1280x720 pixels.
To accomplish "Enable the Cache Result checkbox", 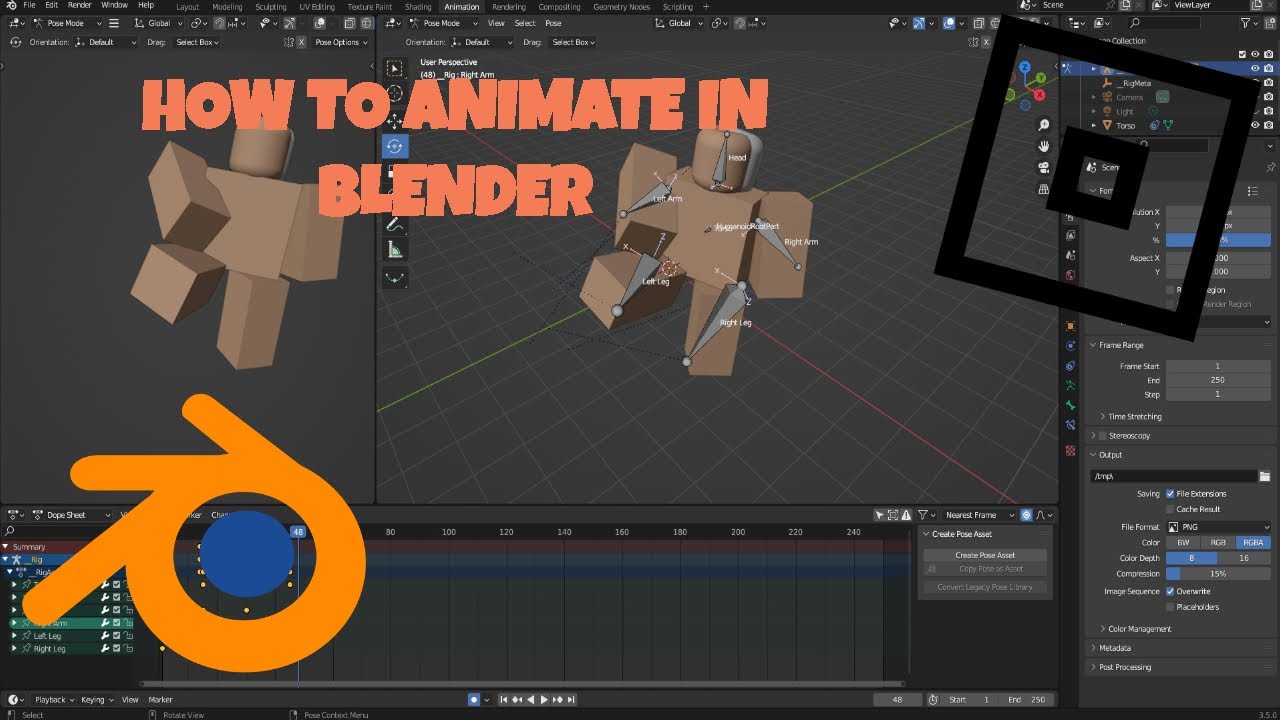I will (1170, 509).
